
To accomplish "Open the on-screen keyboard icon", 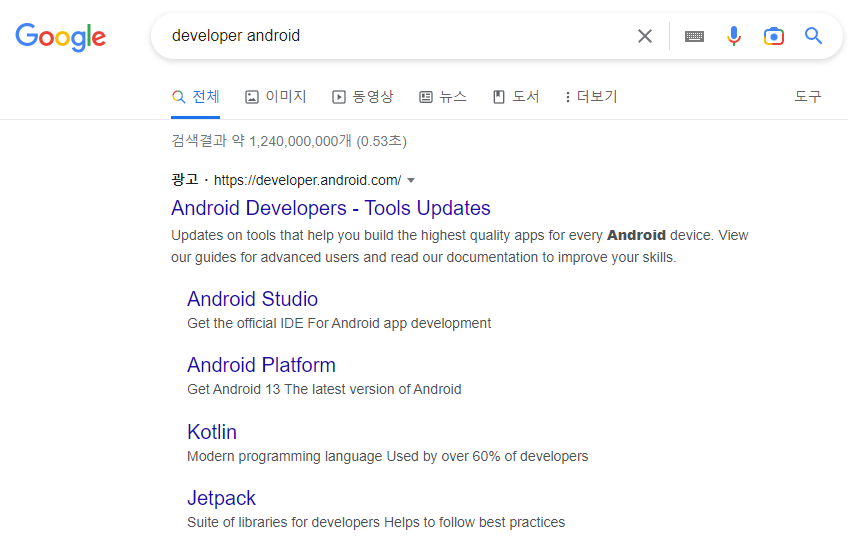I will [694, 36].
